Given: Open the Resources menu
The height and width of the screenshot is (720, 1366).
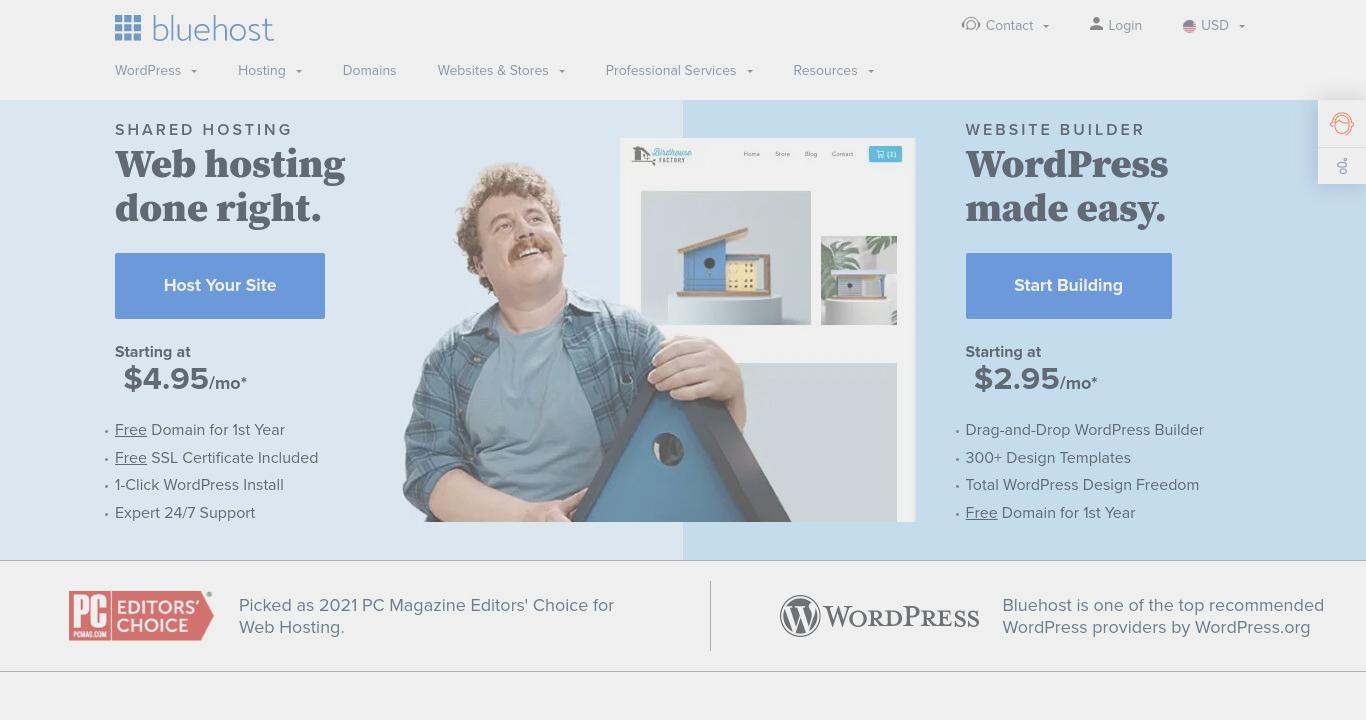Looking at the screenshot, I should click(x=825, y=70).
